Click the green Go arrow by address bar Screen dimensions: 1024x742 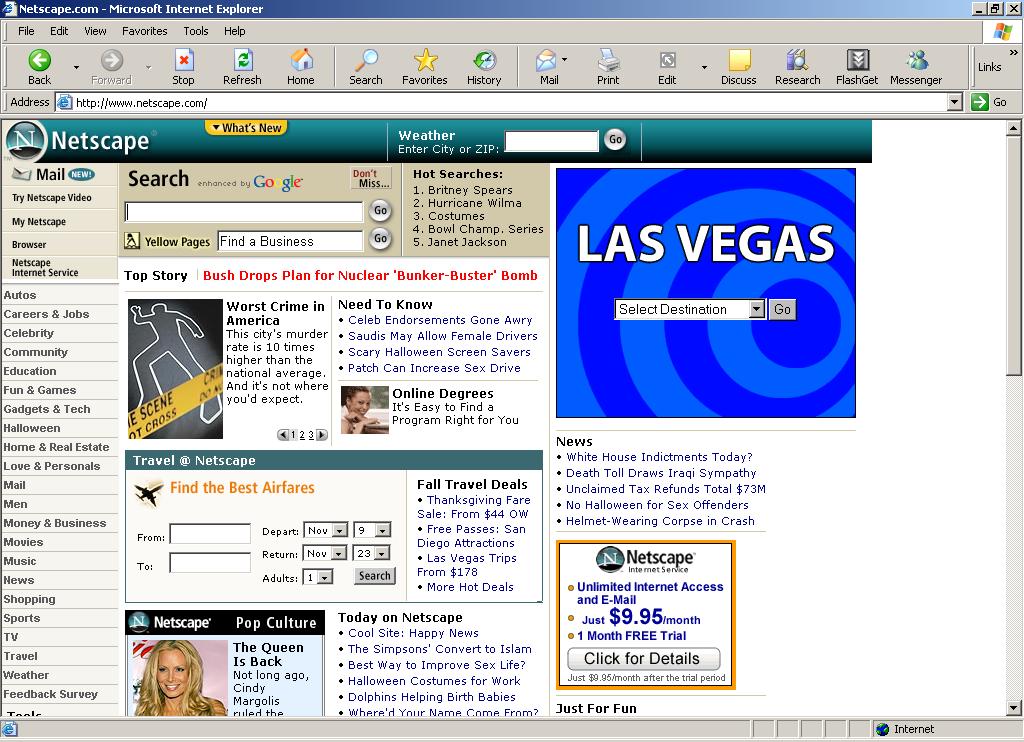click(980, 102)
